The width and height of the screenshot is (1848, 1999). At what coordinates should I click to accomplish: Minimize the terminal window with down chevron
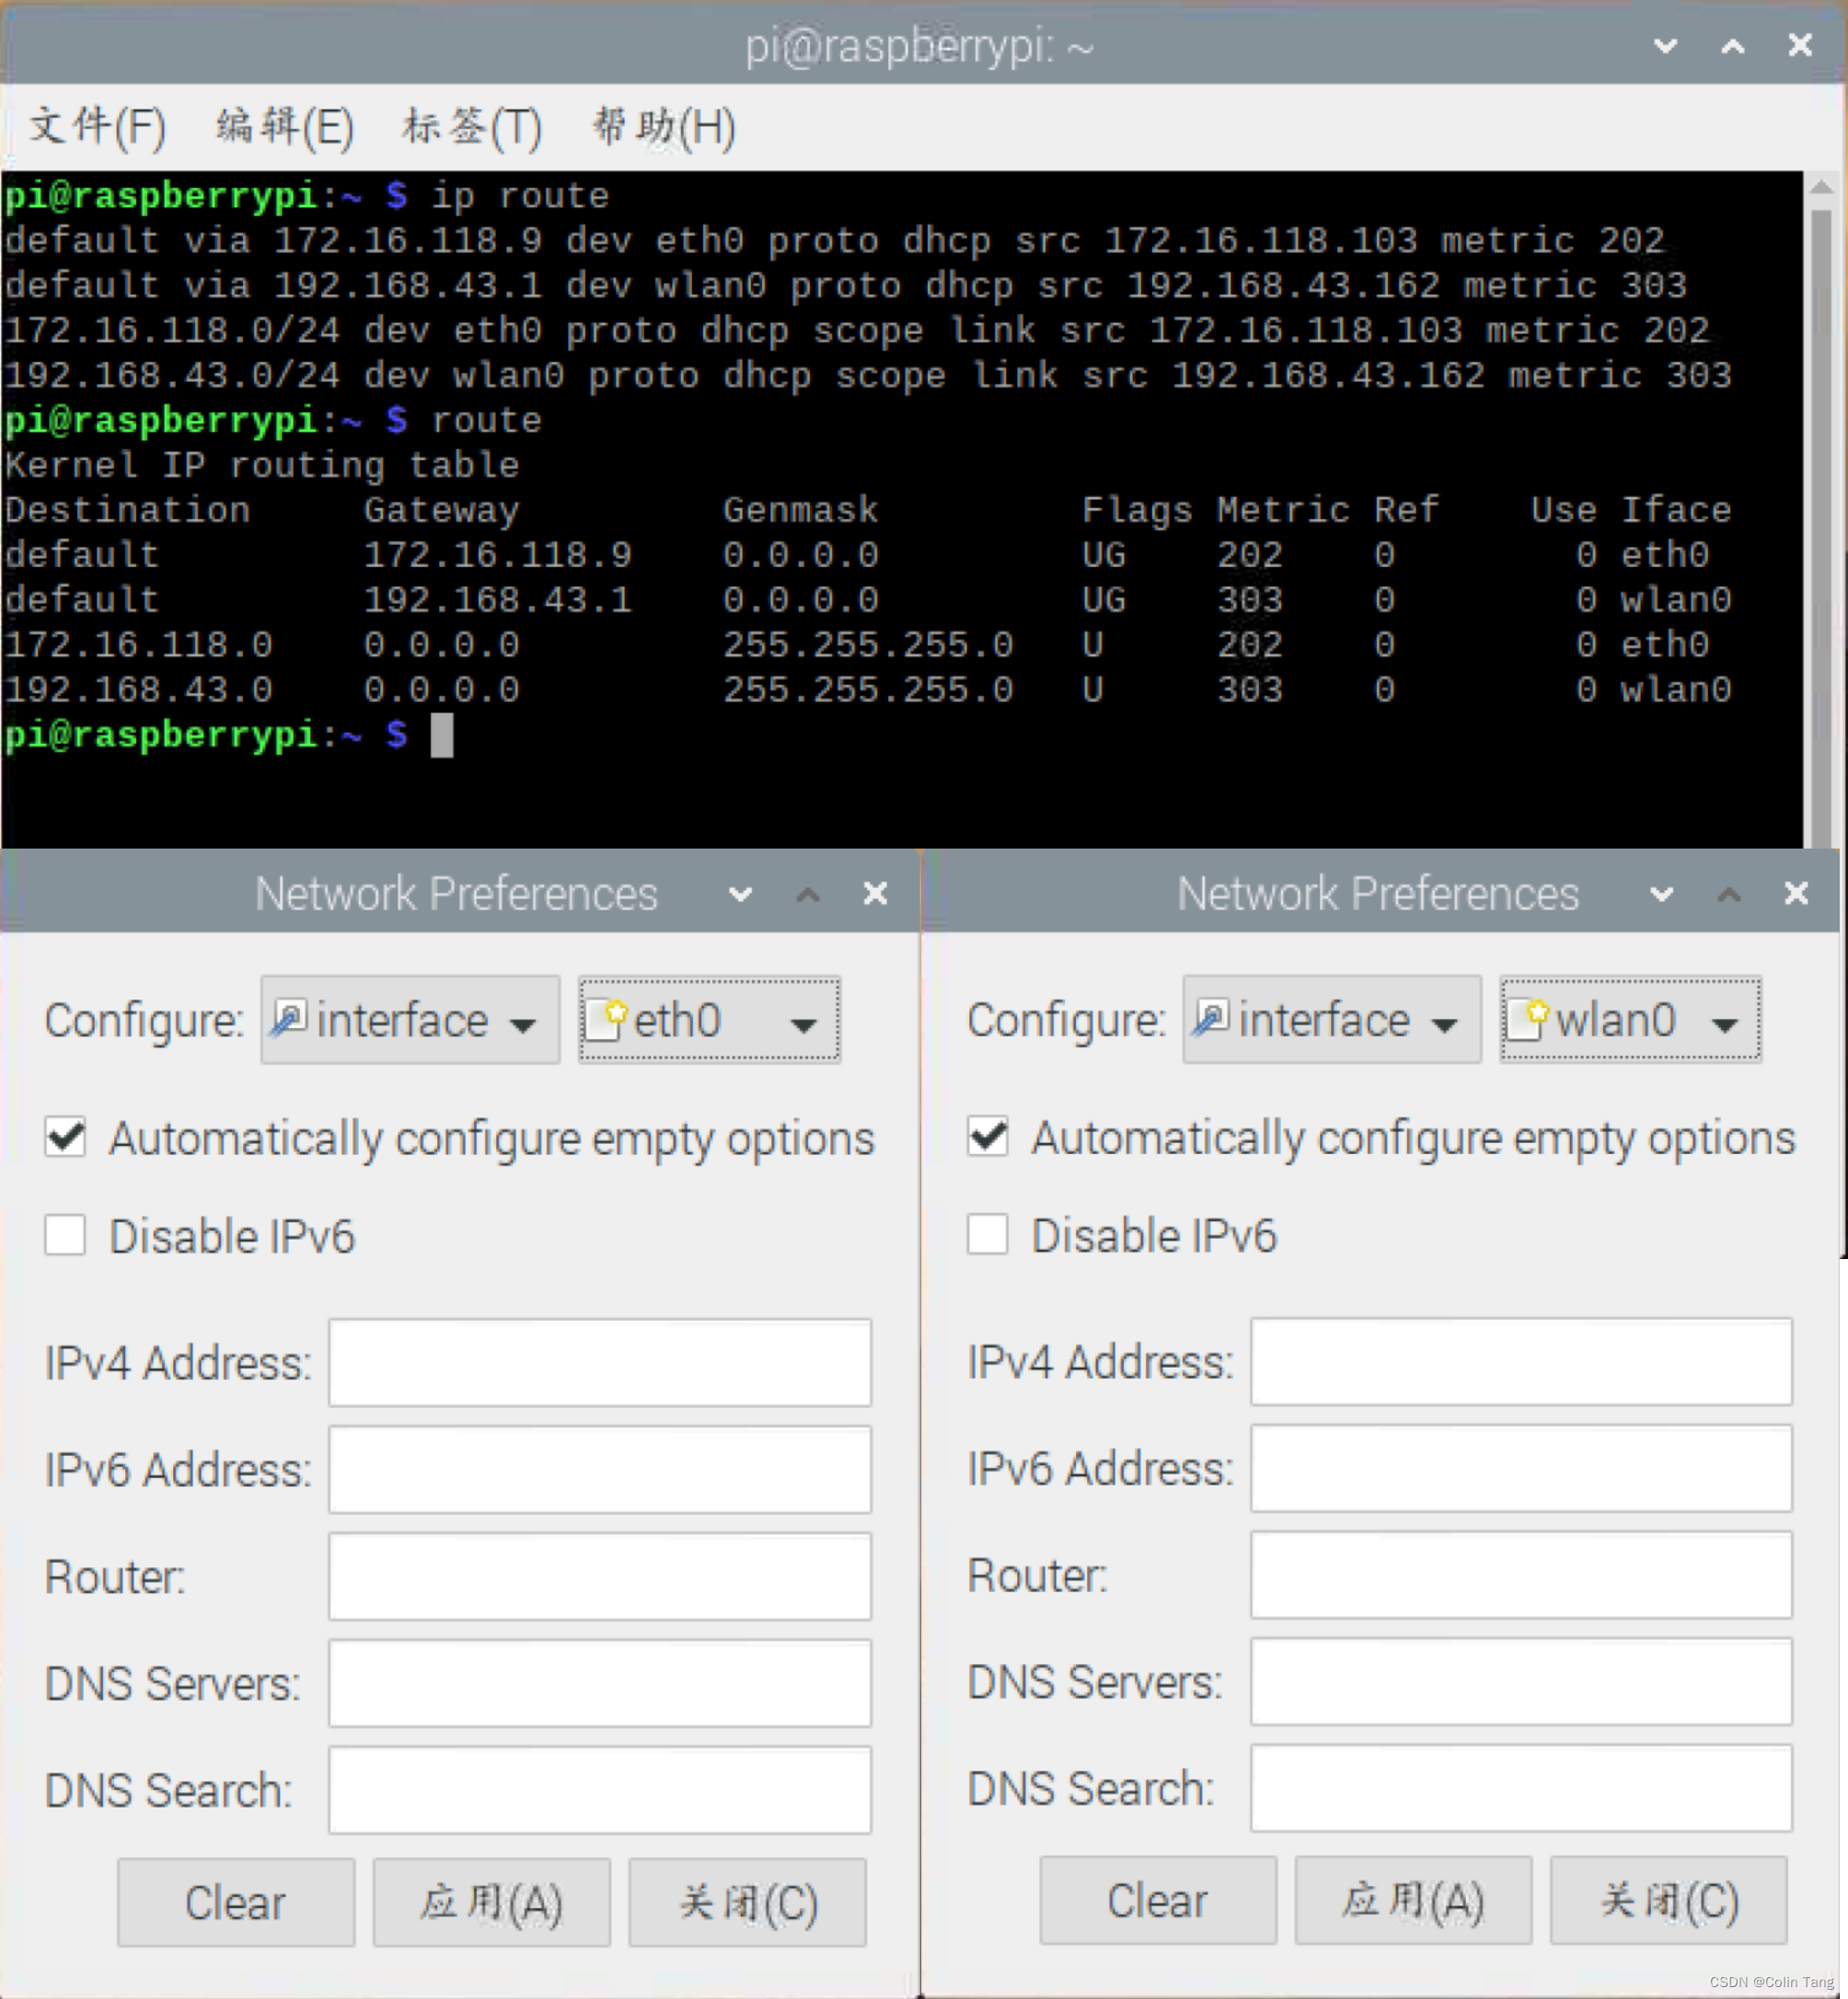[x=1665, y=46]
